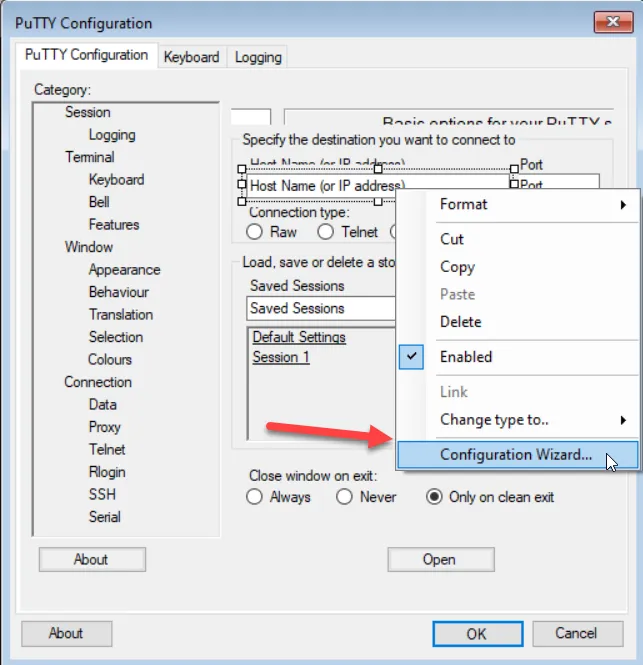Select Behaviour in the category tree

coord(119,292)
